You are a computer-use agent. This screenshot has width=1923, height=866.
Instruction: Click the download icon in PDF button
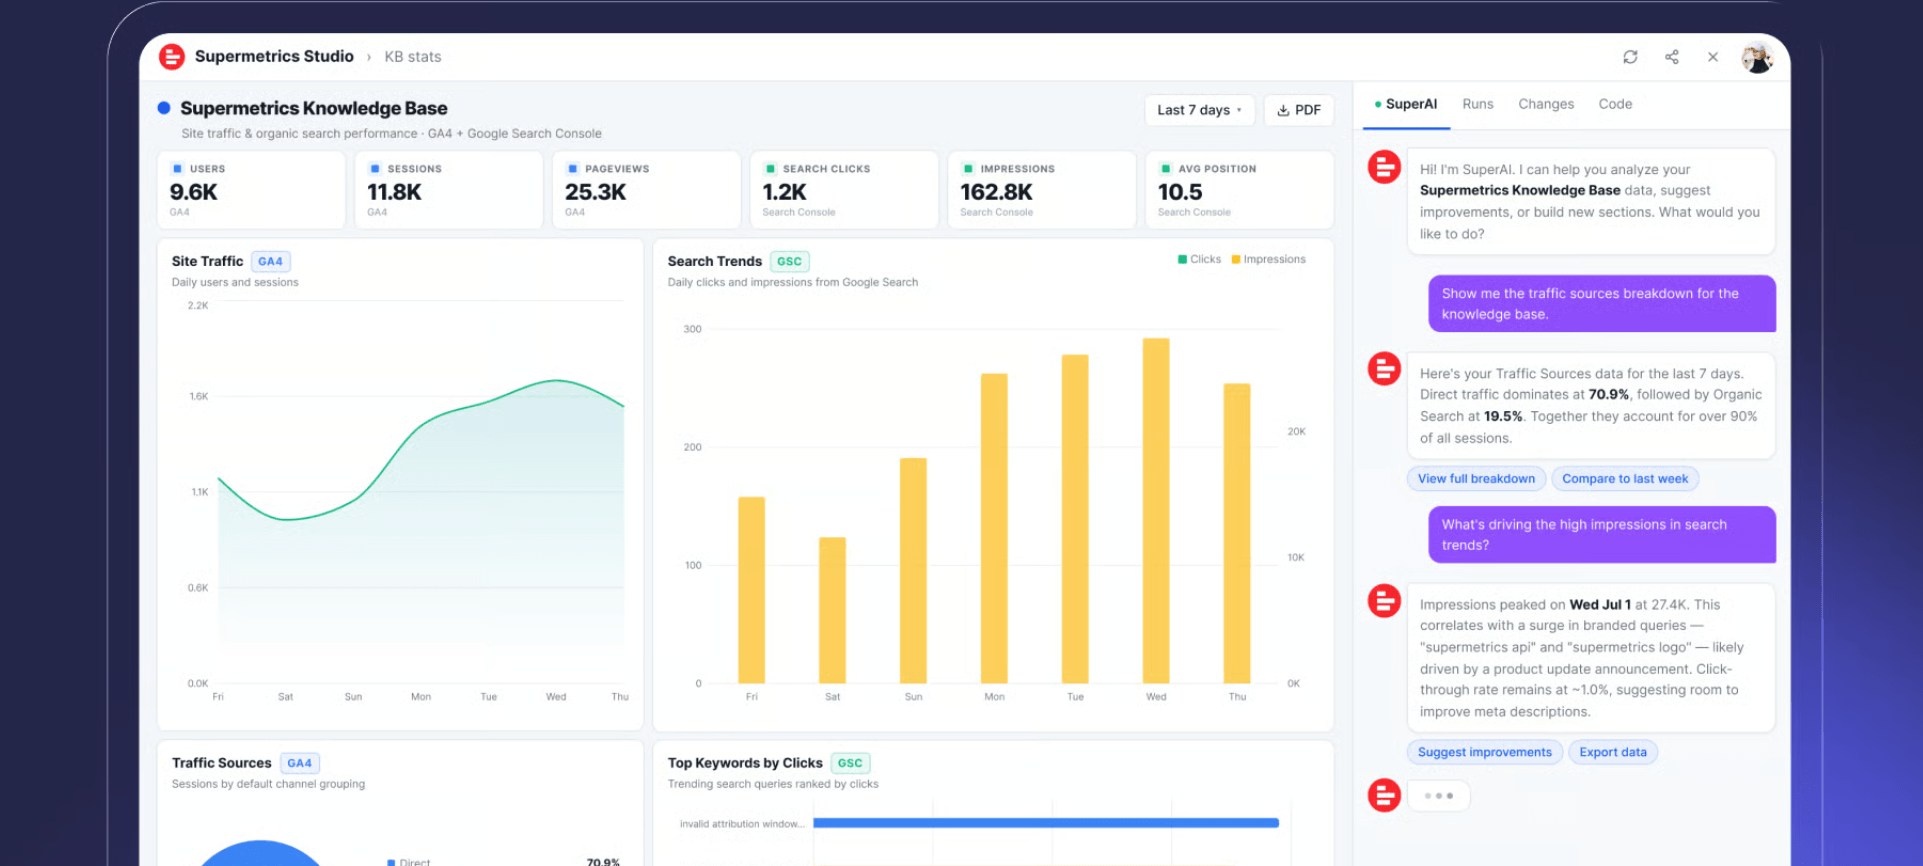tap(1283, 110)
